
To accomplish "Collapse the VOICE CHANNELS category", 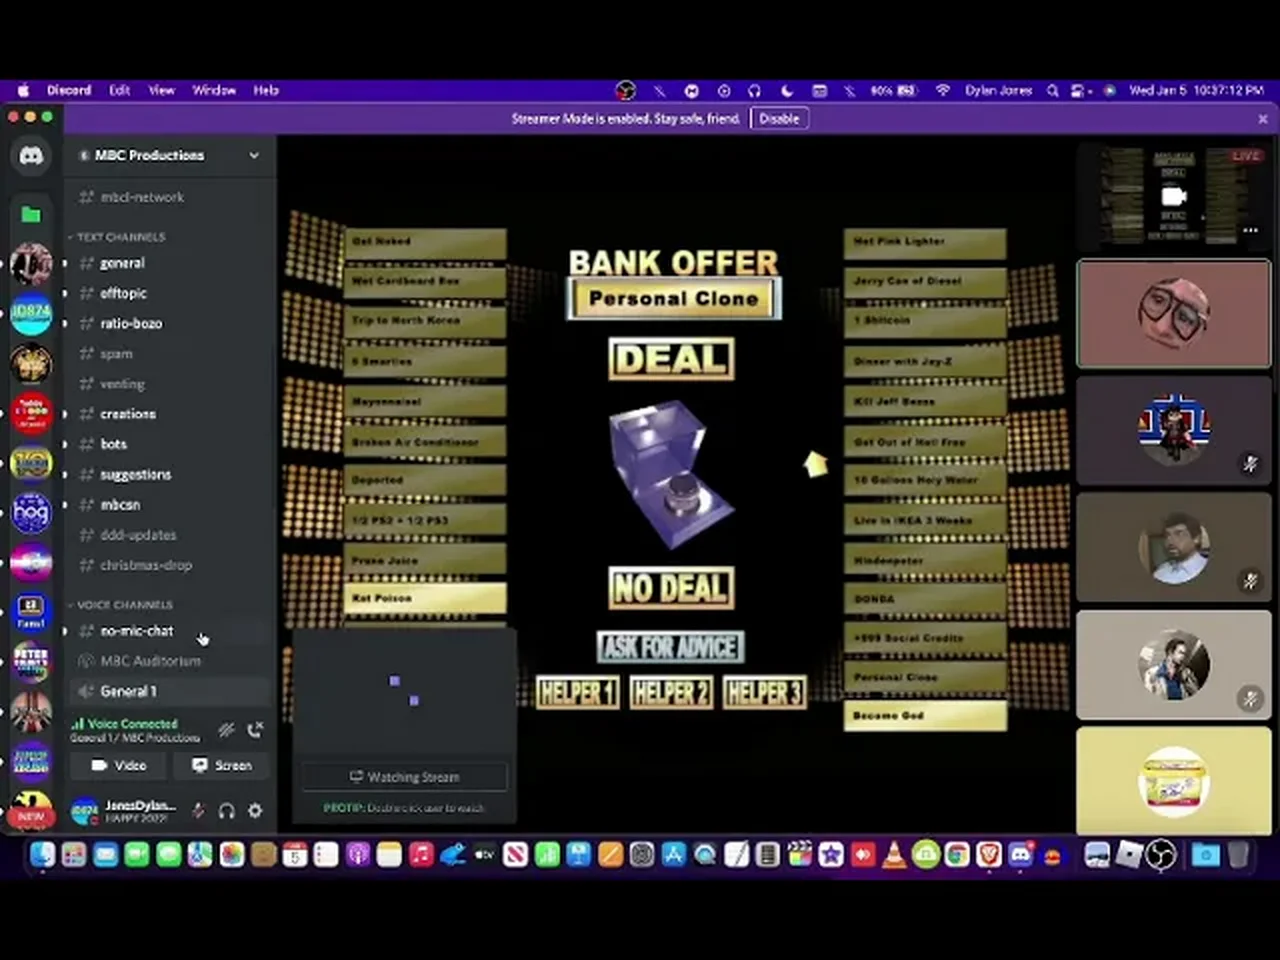I will (x=124, y=605).
